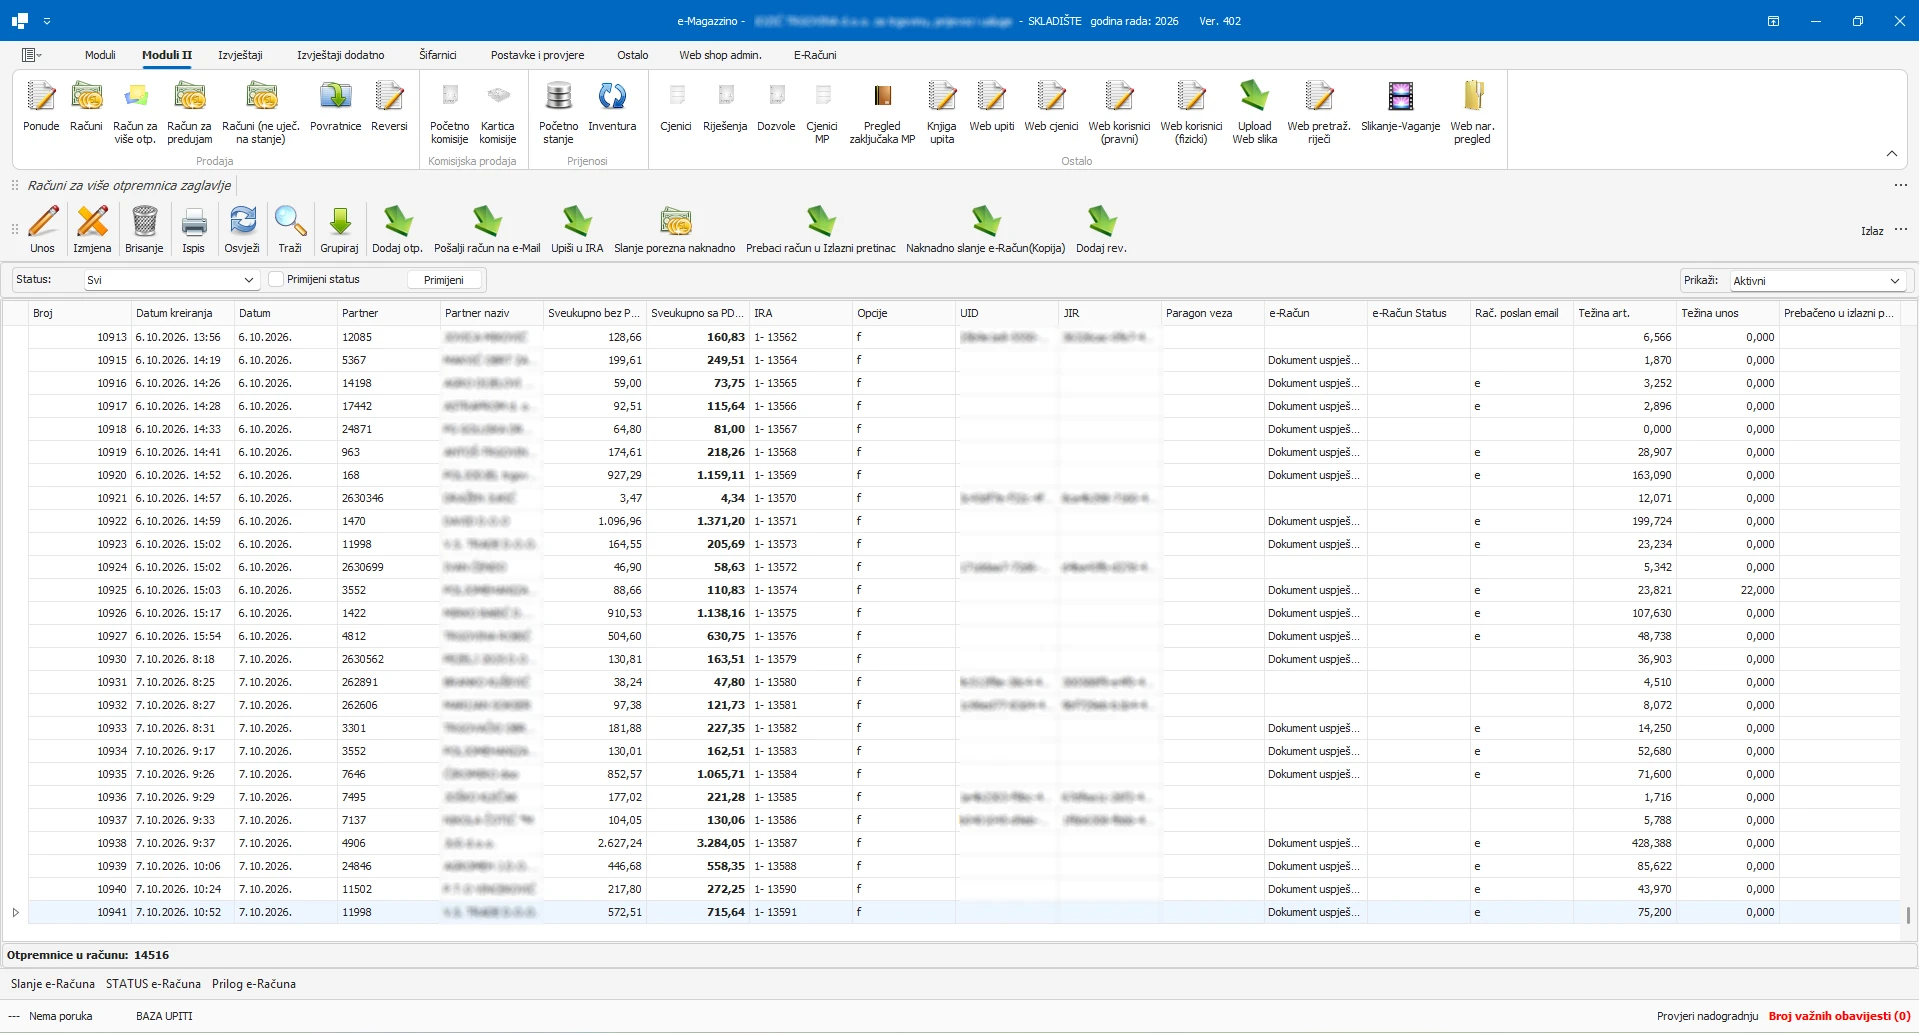Click the Ispis printer icon
Image resolution: width=1919 pixels, height=1033 pixels.
[x=194, y=221]
